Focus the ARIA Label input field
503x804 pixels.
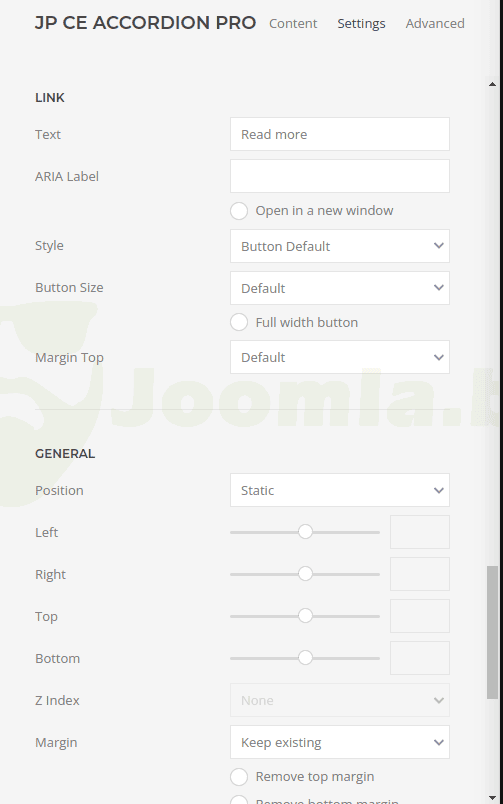(340, 176)
